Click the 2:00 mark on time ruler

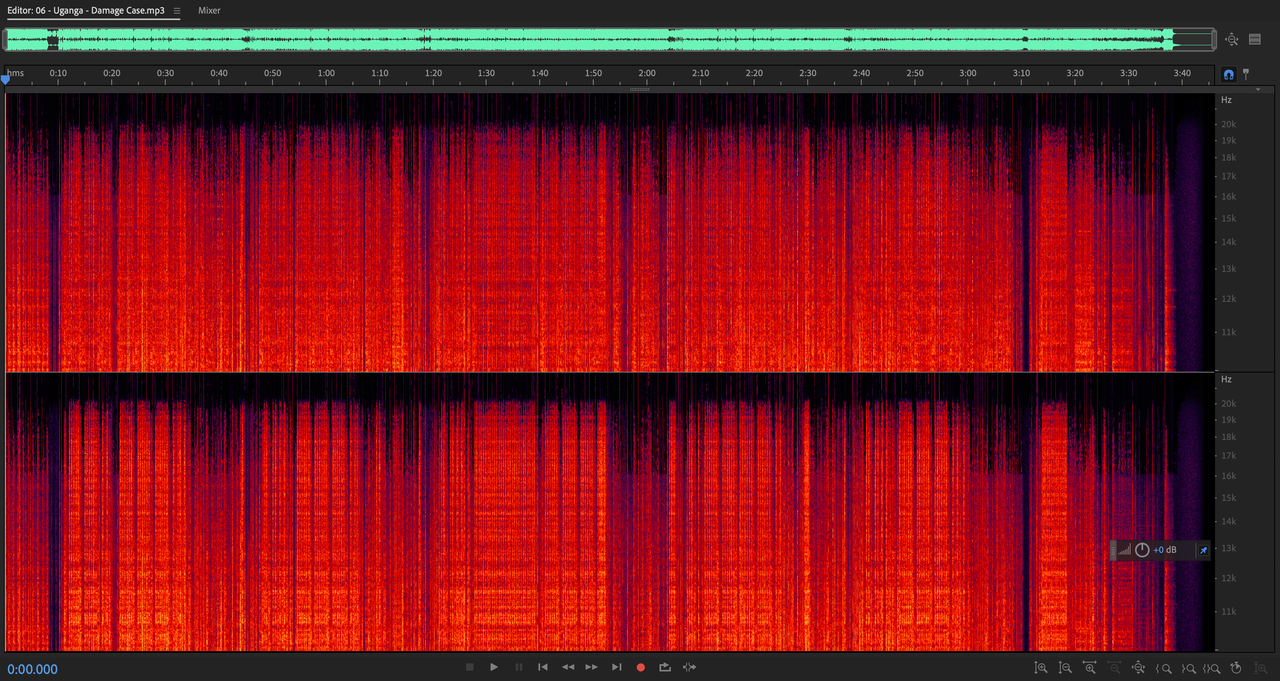click(x=647, y=73)
